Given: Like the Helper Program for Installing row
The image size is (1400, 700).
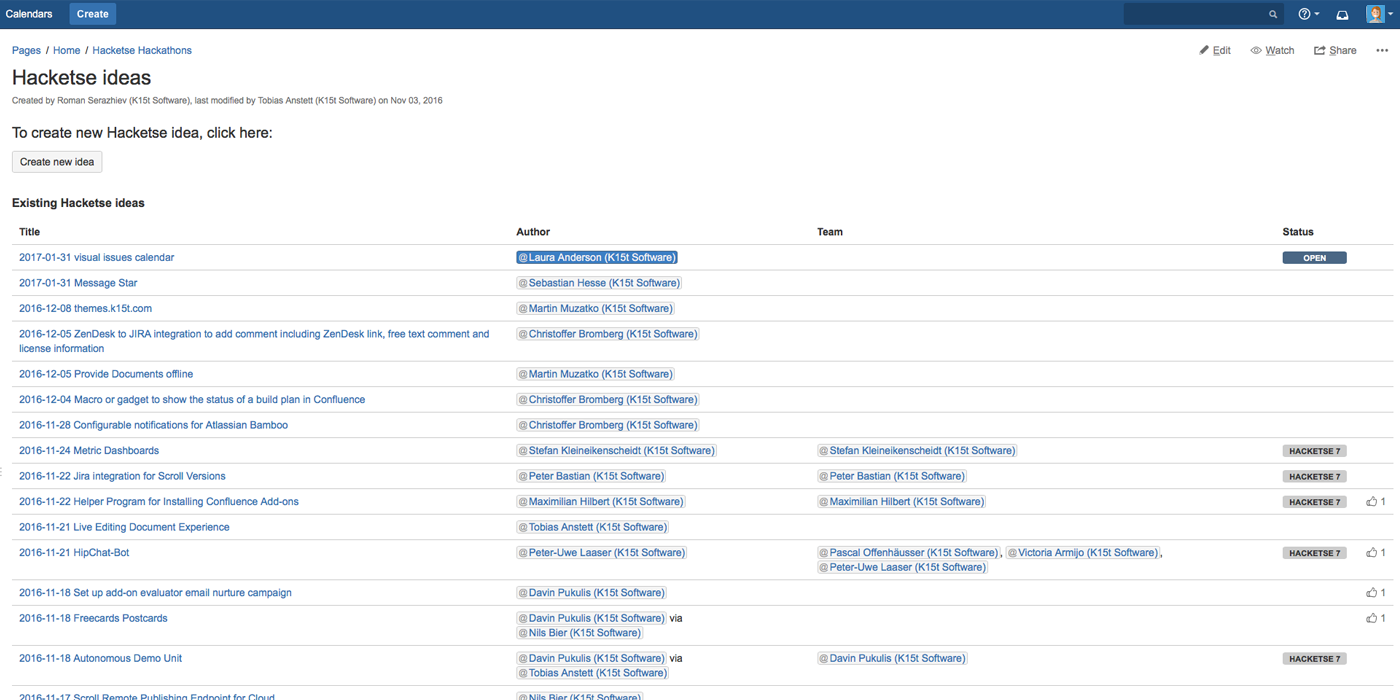Looking at the screenshot, I should tap(1375, 502).
